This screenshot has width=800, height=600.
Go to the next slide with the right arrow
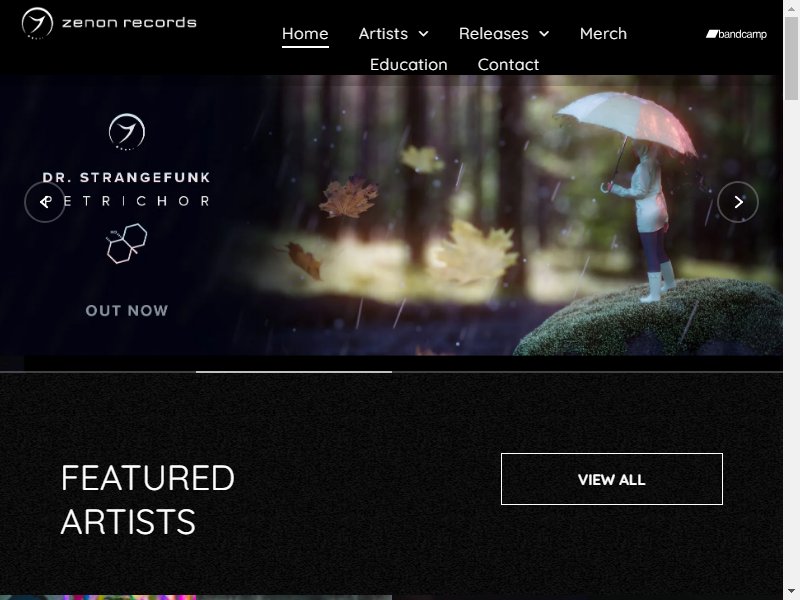[738, 202]
